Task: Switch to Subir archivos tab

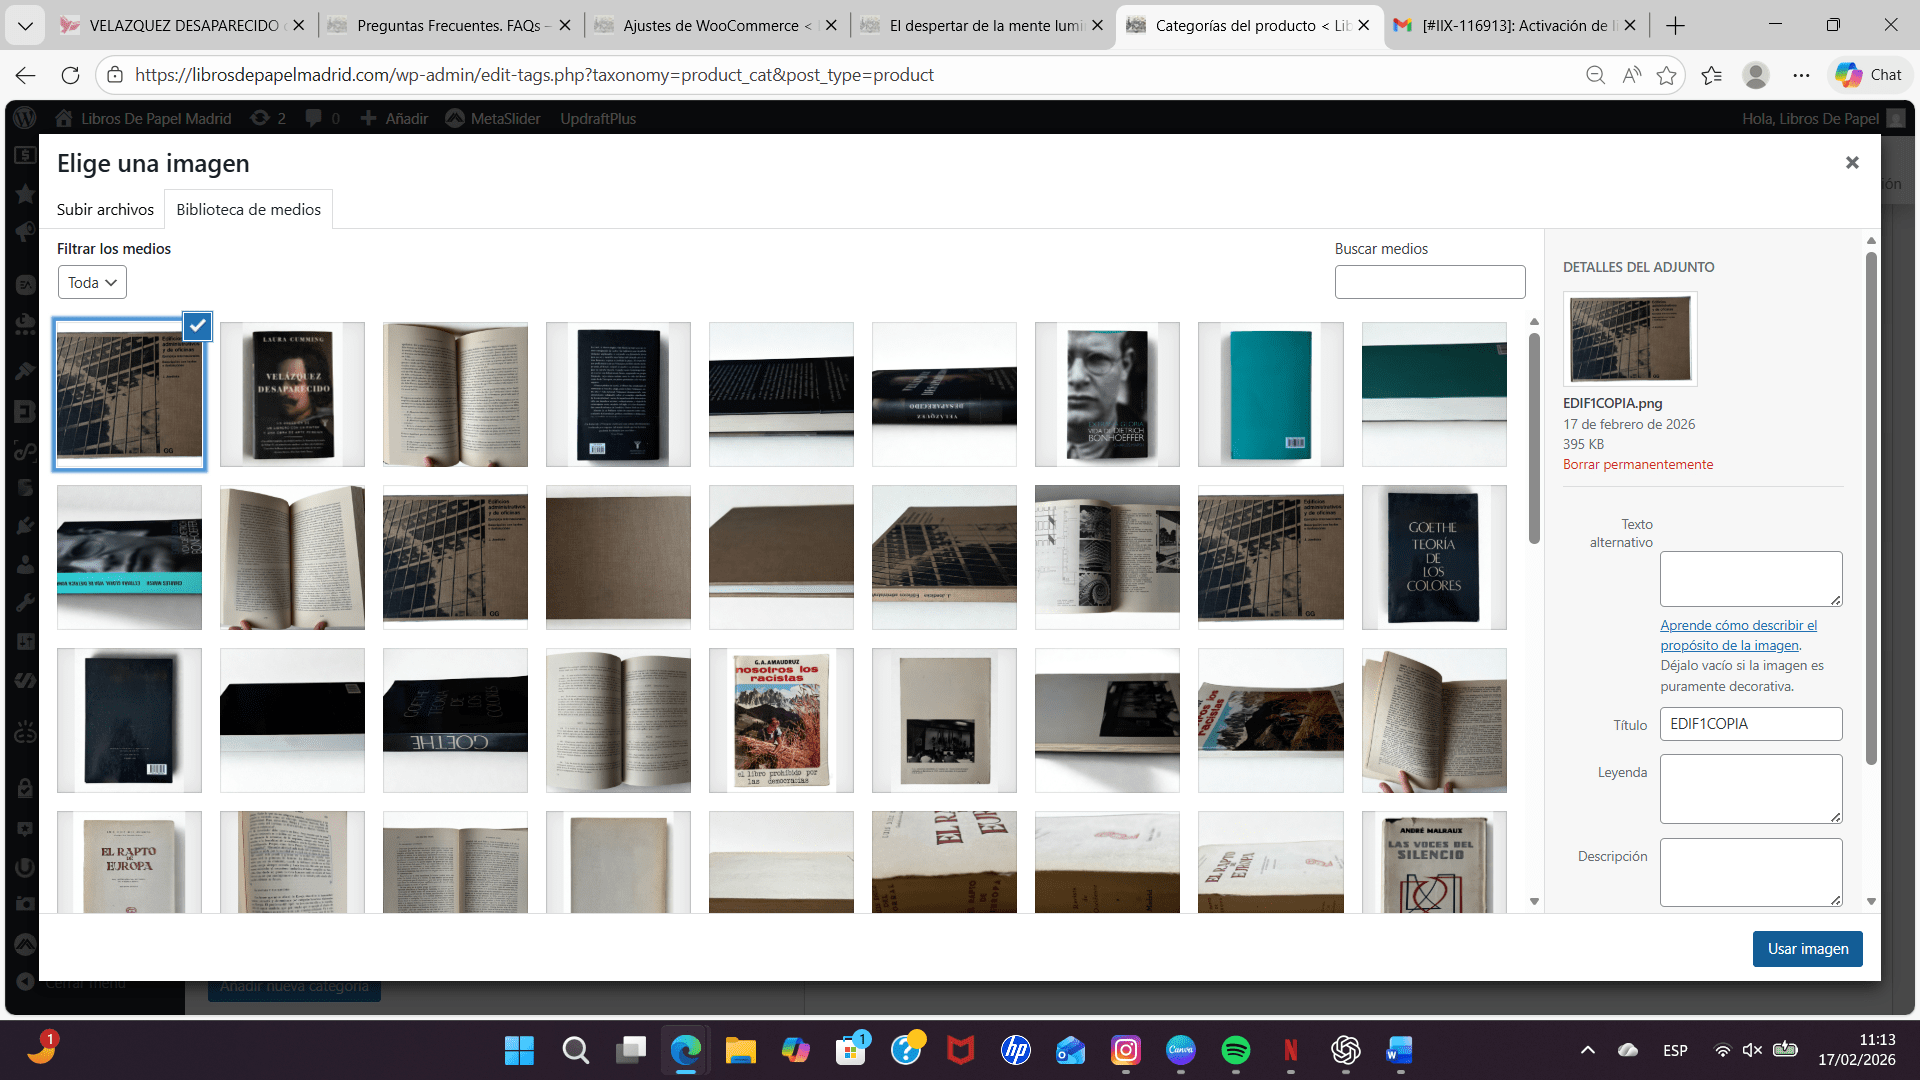Action: 105,209
